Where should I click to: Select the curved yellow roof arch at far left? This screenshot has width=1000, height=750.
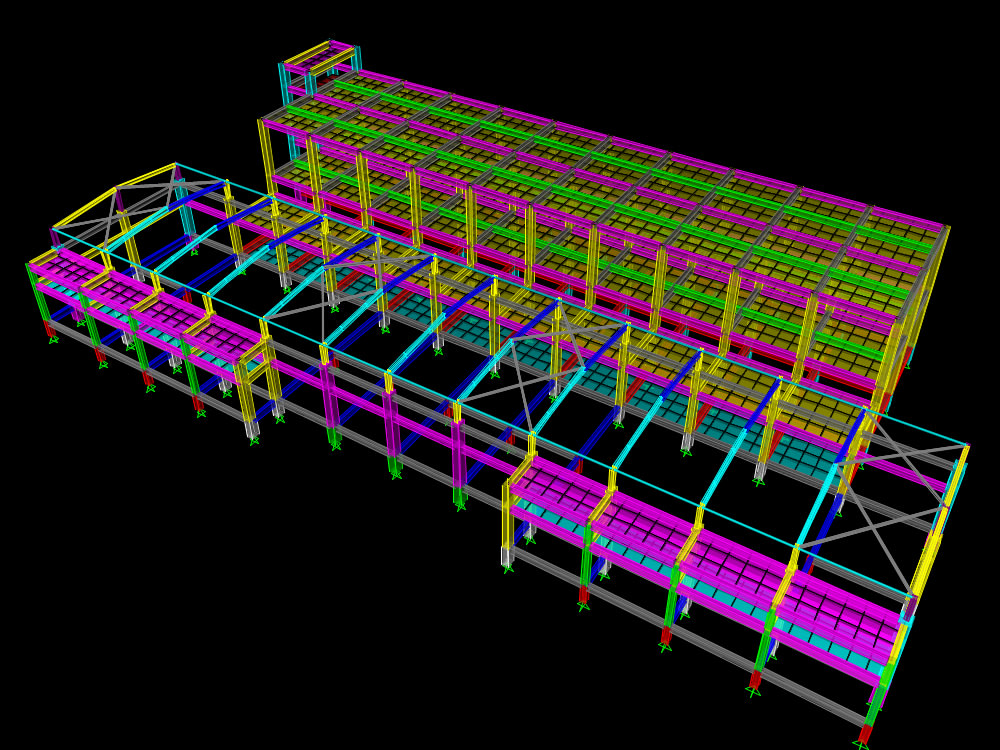(110, 190)
